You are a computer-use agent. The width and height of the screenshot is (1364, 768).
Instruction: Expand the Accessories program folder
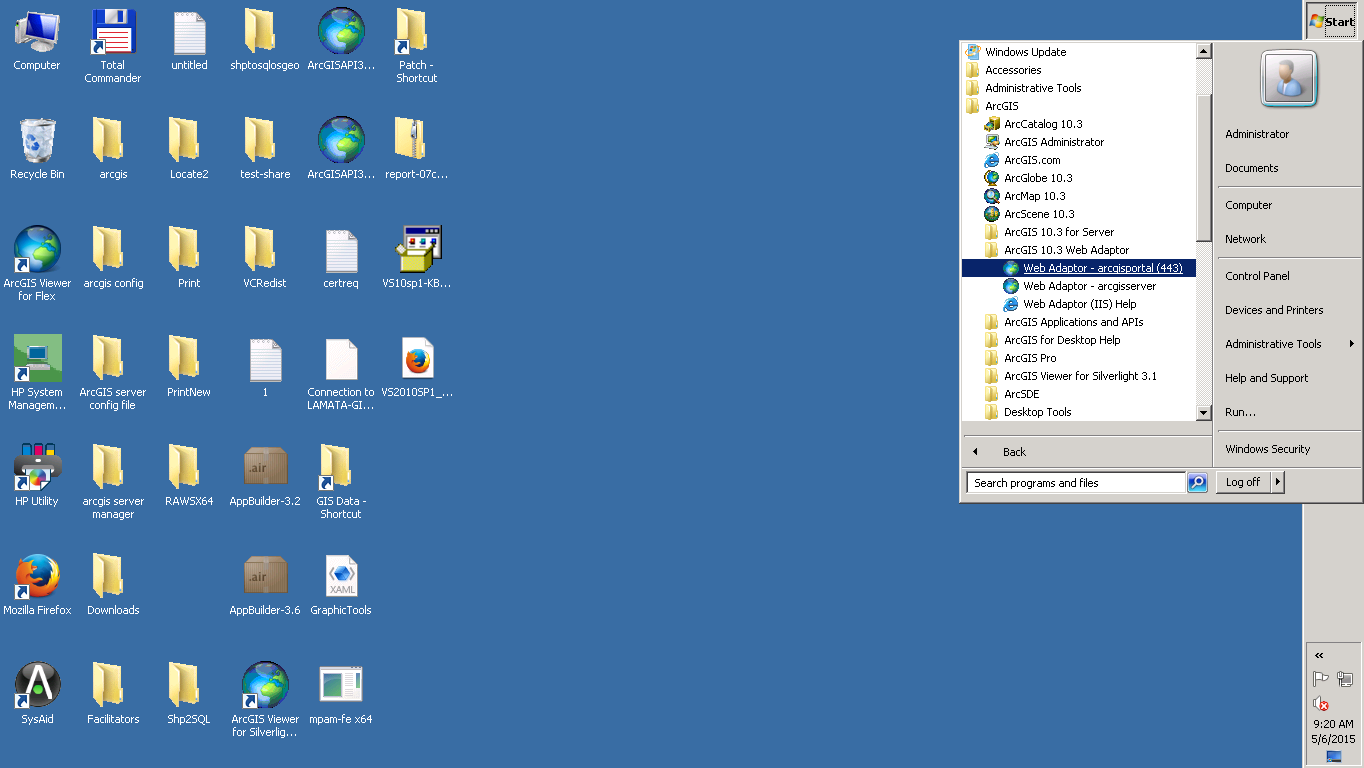tap(1013, 70)
